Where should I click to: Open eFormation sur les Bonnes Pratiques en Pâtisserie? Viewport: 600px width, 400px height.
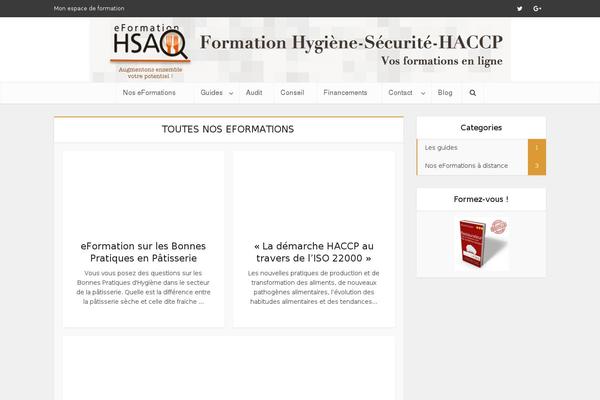[143, 252]
